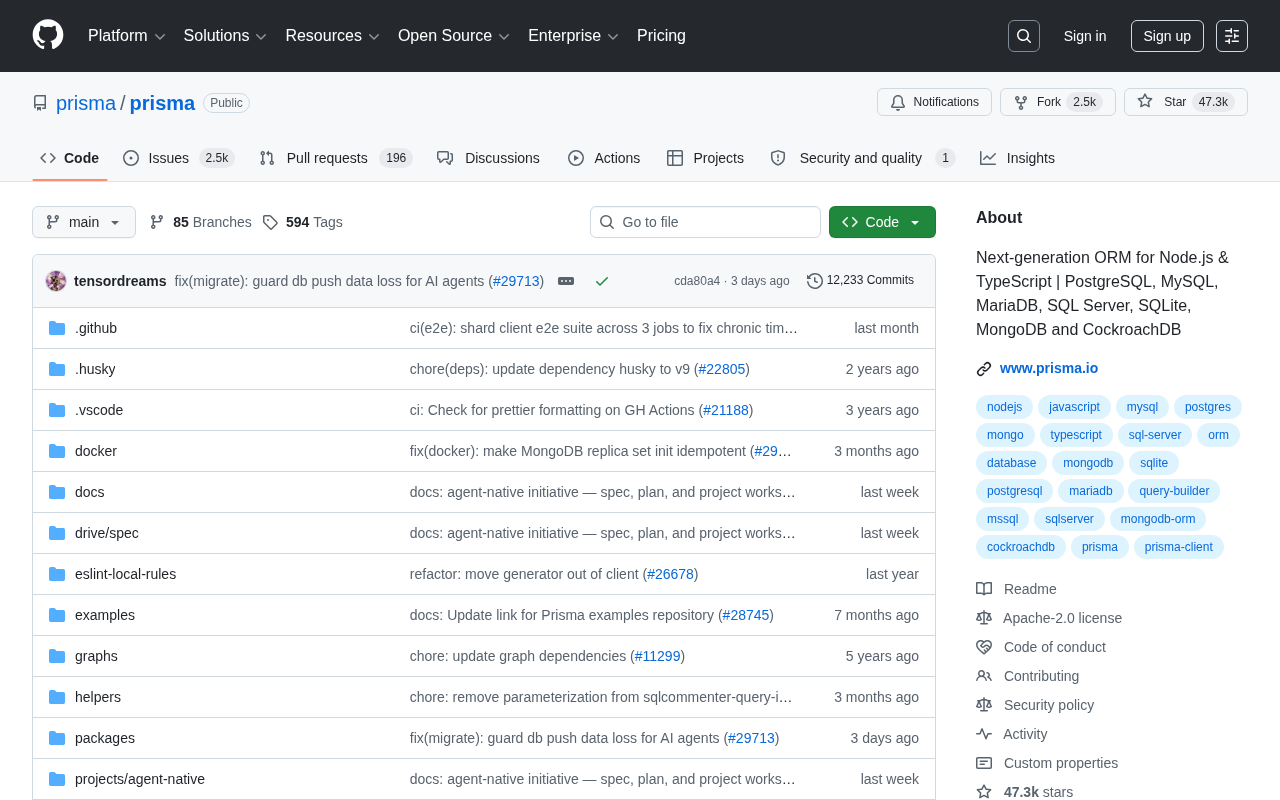This screenshot has height=800, width=1280.
Task: Open commit link #29713 in header row
Action: (x=516, y=281)
